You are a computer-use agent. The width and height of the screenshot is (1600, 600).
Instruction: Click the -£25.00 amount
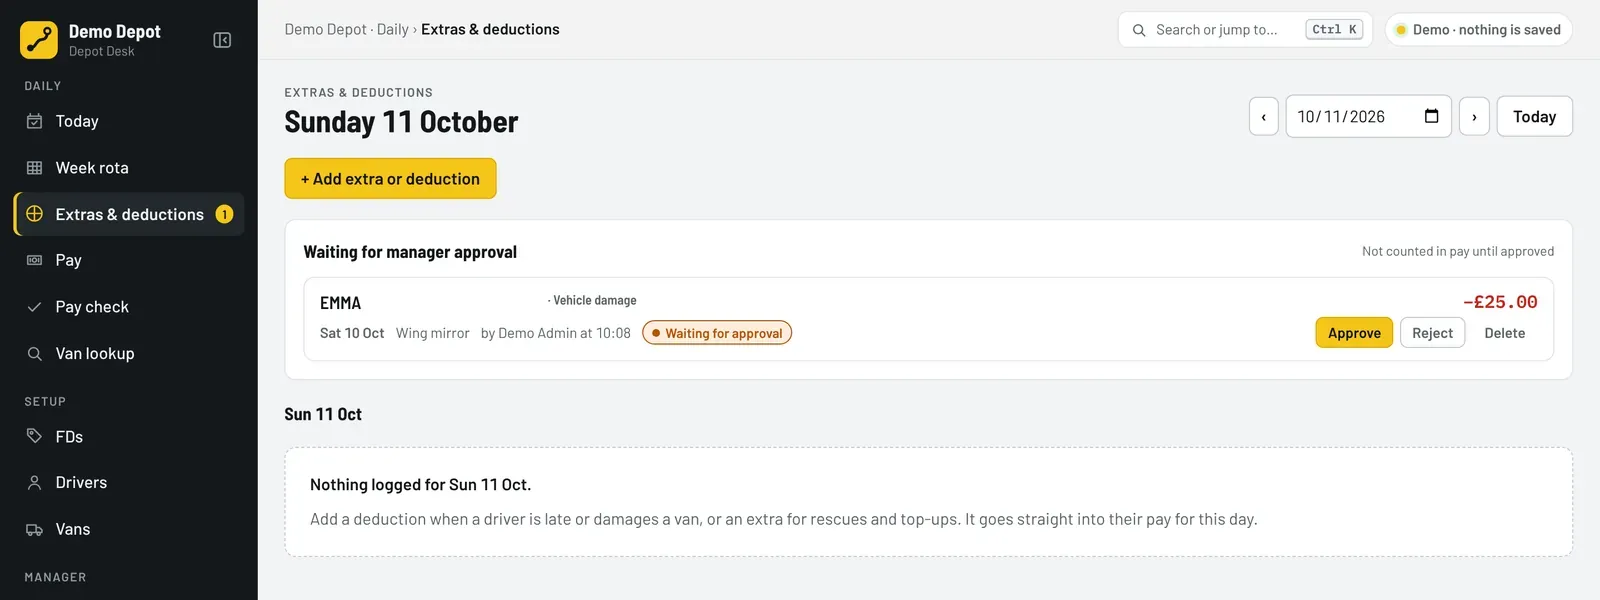pos(1500,302)
